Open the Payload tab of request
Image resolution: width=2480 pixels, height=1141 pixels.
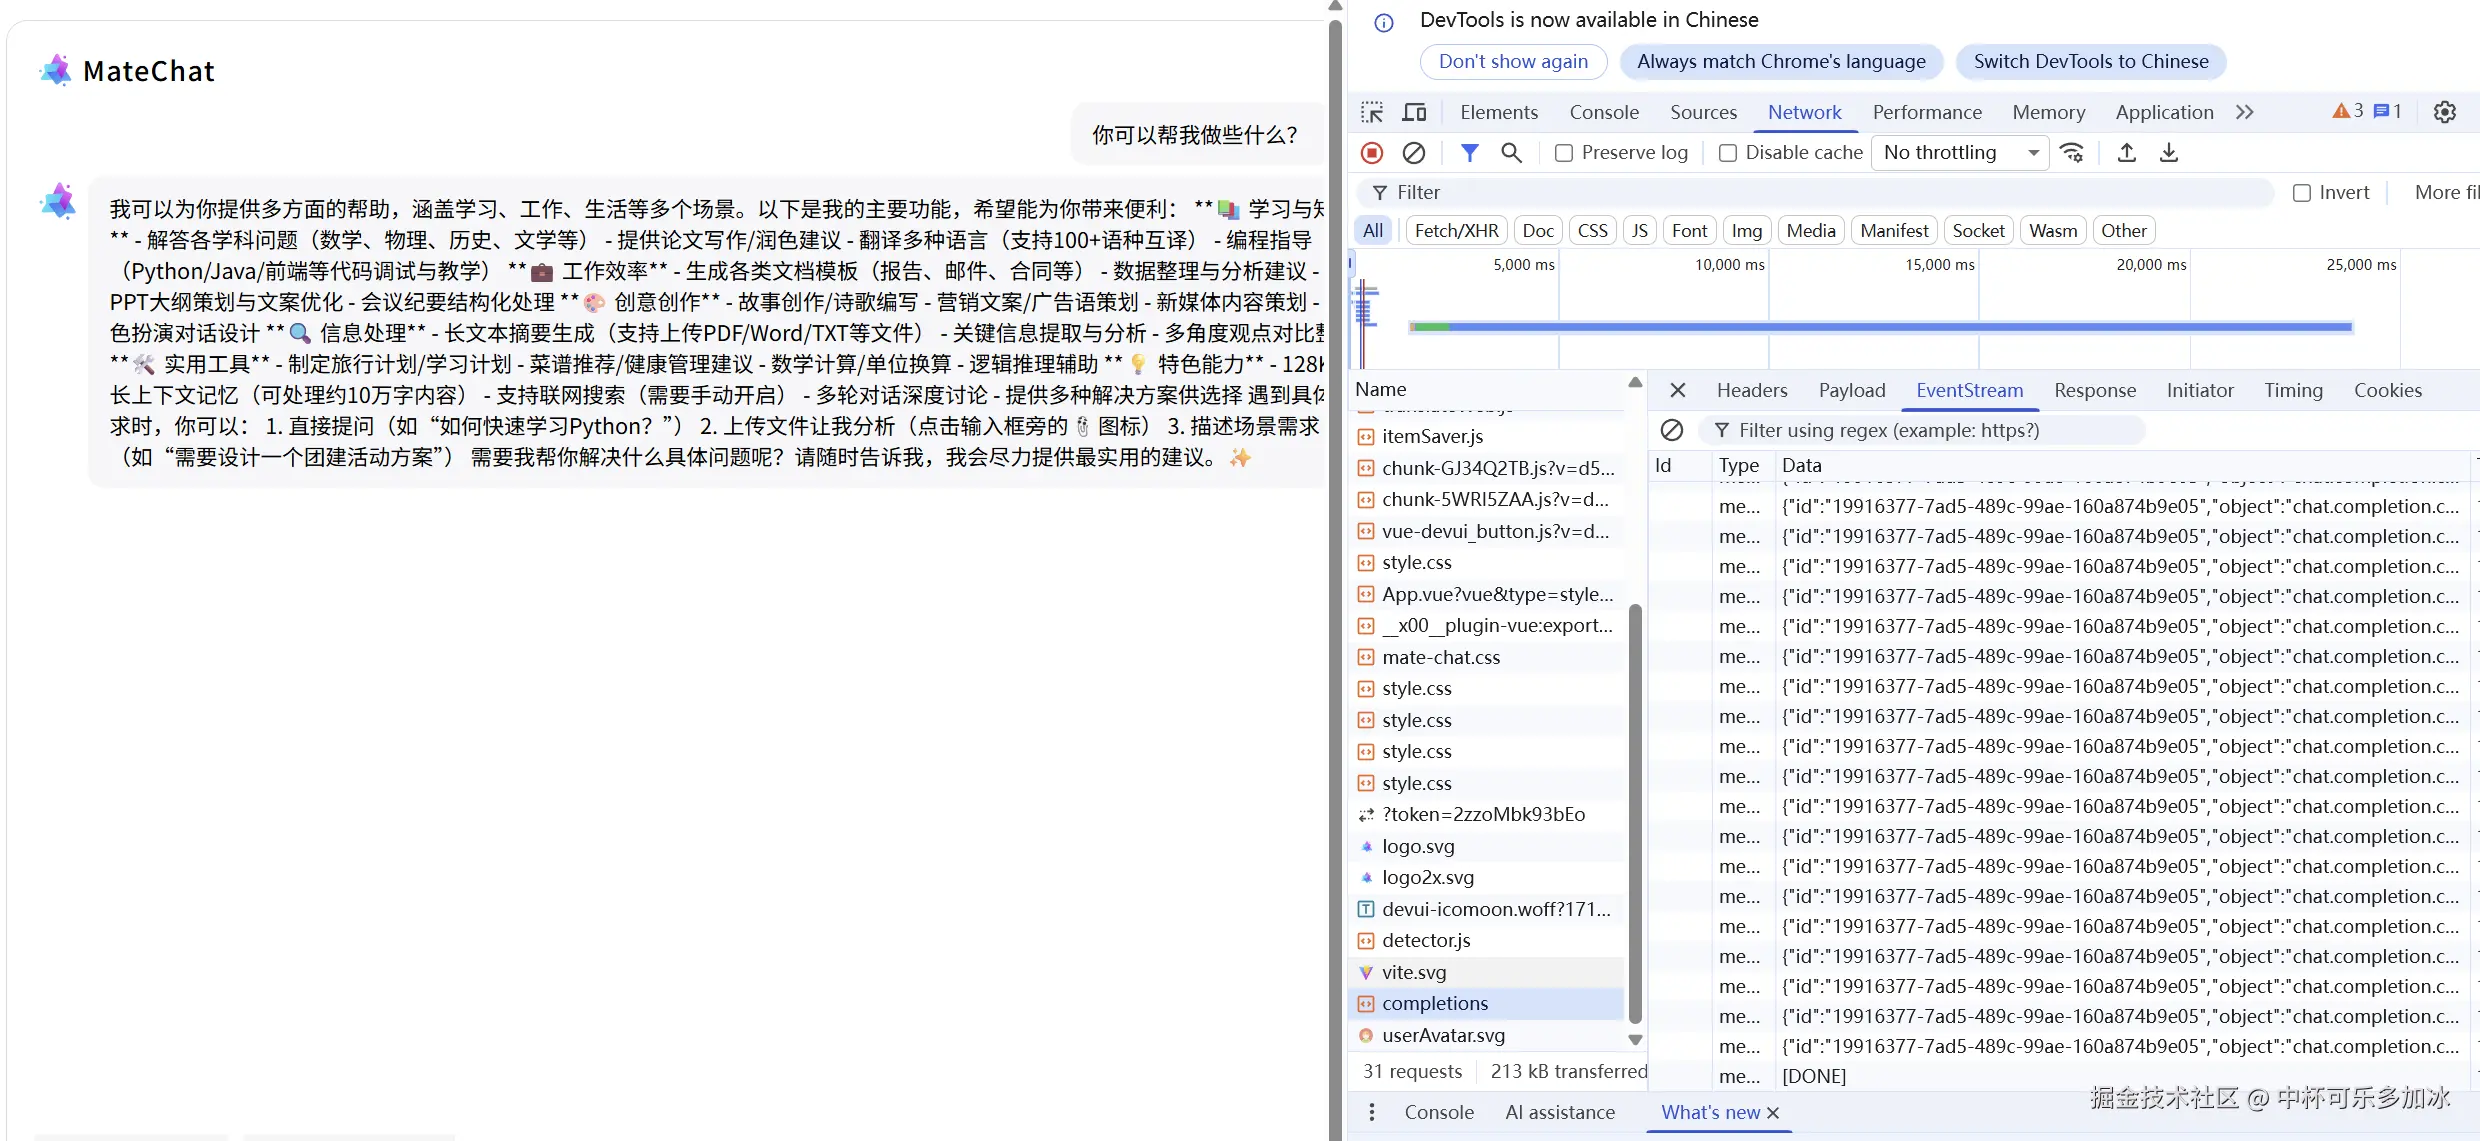click(x=1851, y=391)
